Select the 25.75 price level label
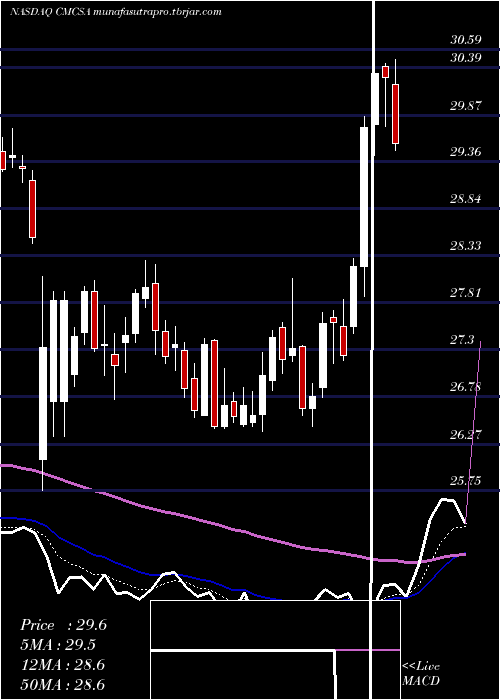This screenshot has height=700, width=500. (x=466, y=481)
